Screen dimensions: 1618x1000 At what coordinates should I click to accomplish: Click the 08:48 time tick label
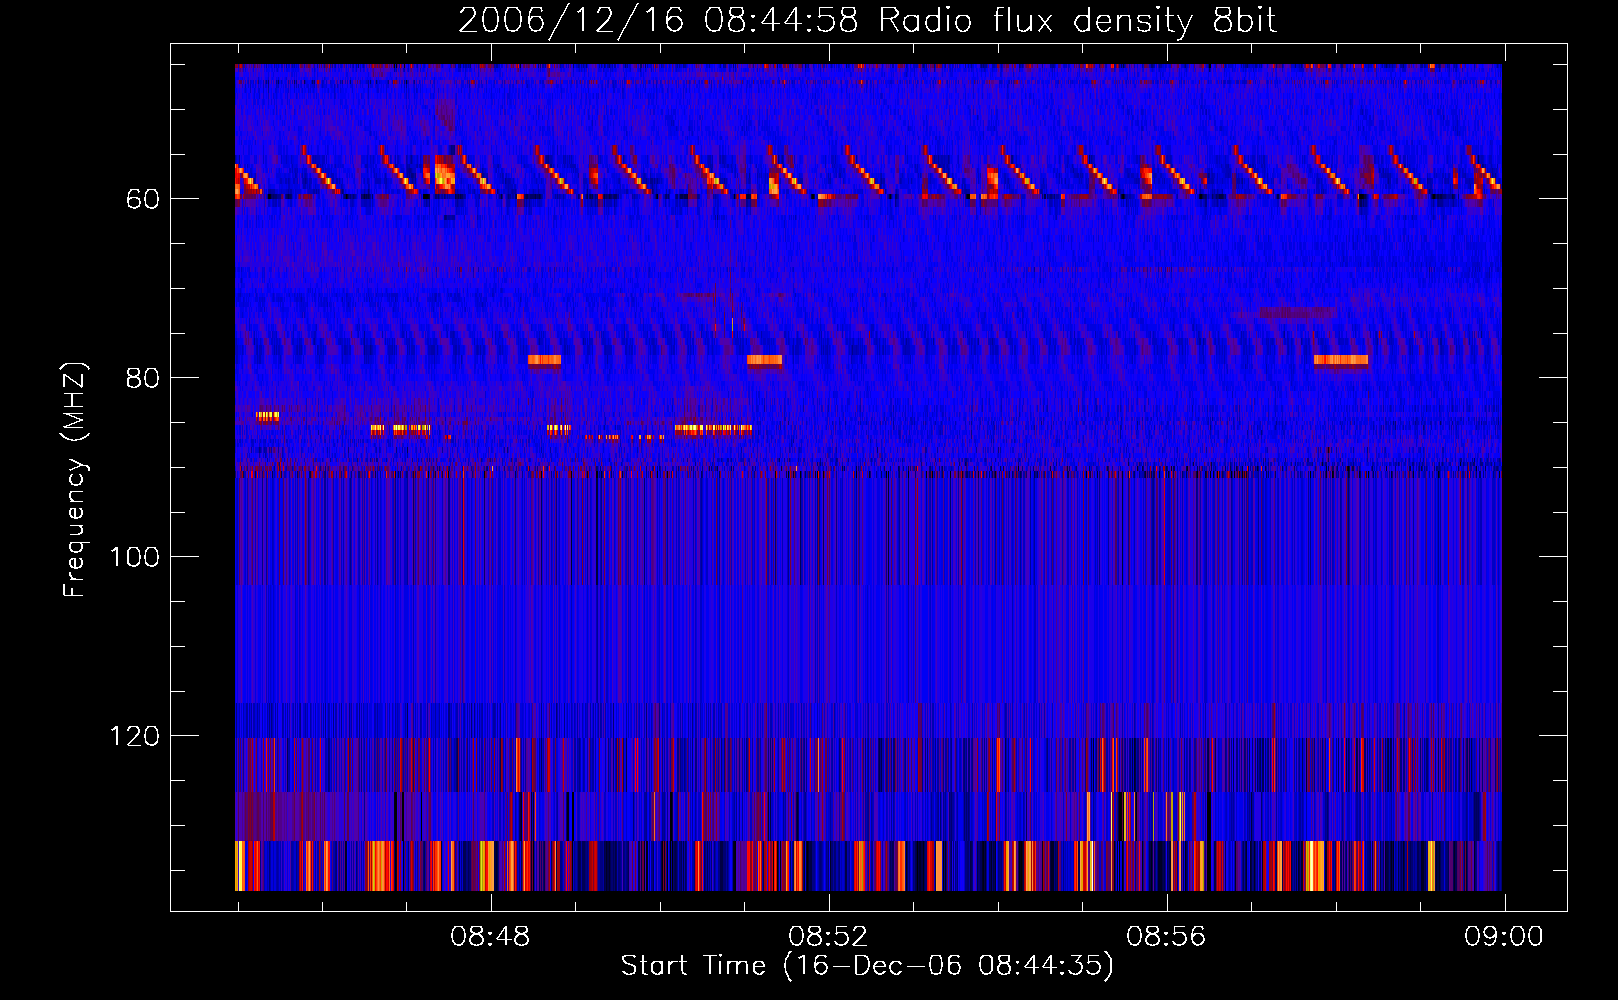[491, 937]
